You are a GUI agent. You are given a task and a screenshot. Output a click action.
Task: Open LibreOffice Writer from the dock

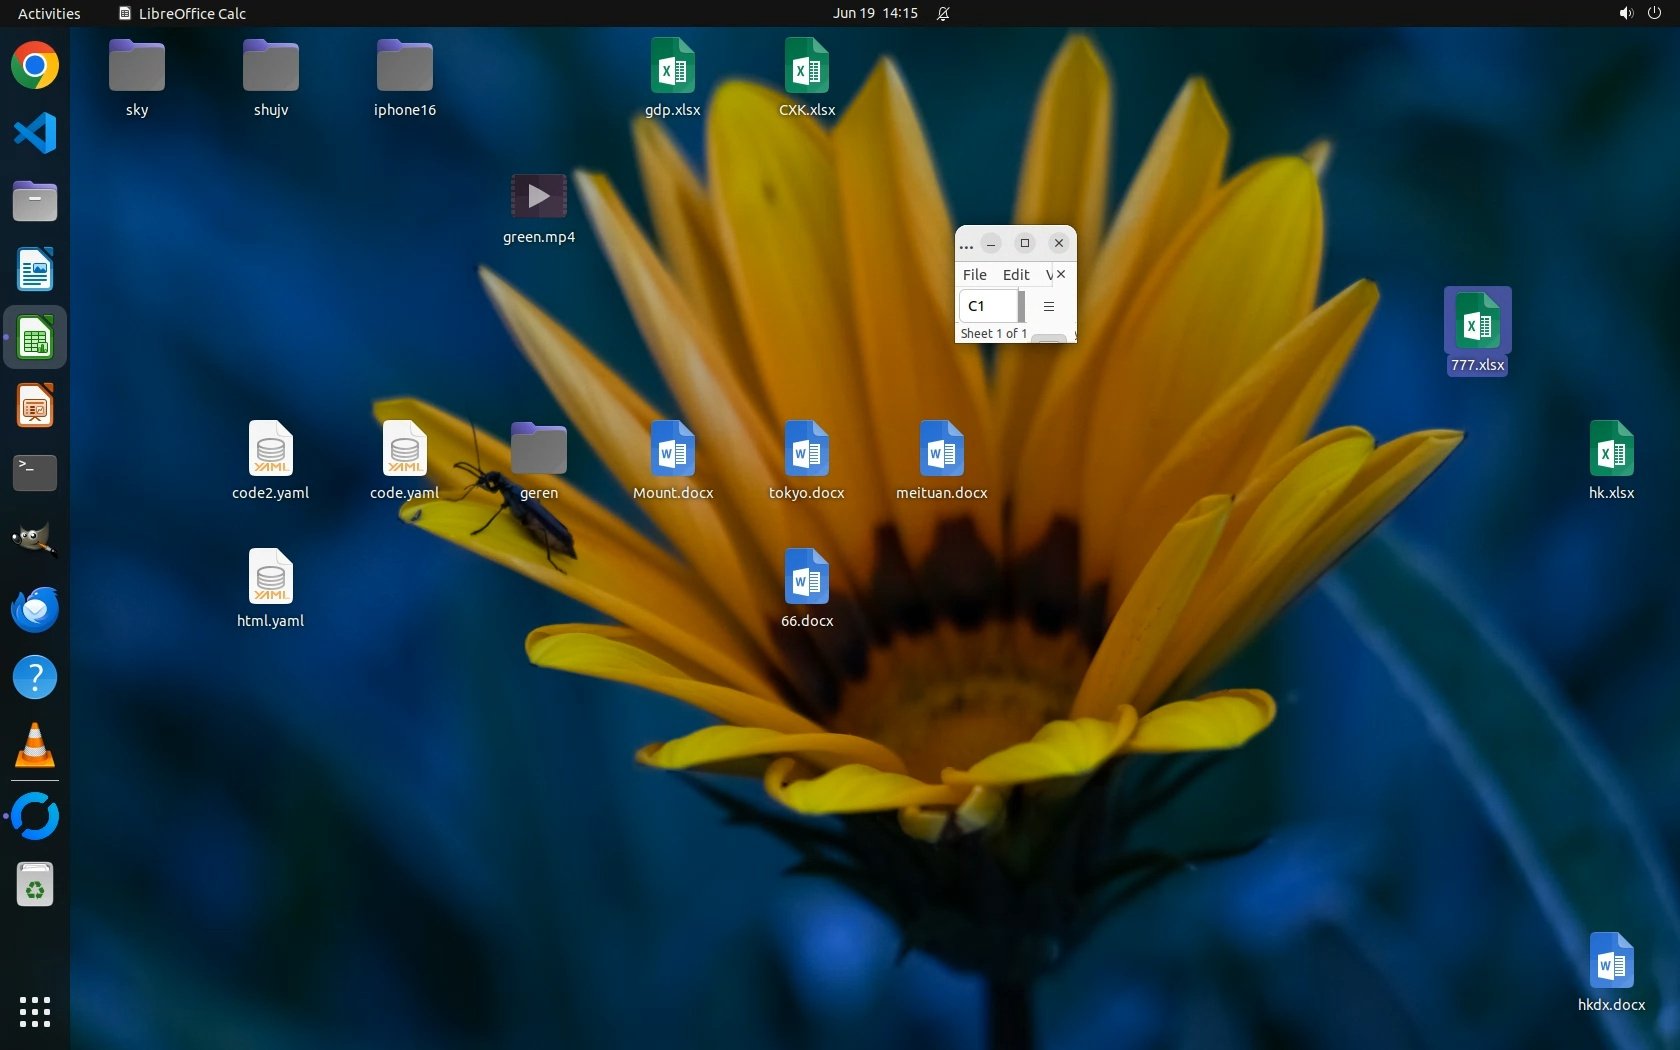point(35,270)
